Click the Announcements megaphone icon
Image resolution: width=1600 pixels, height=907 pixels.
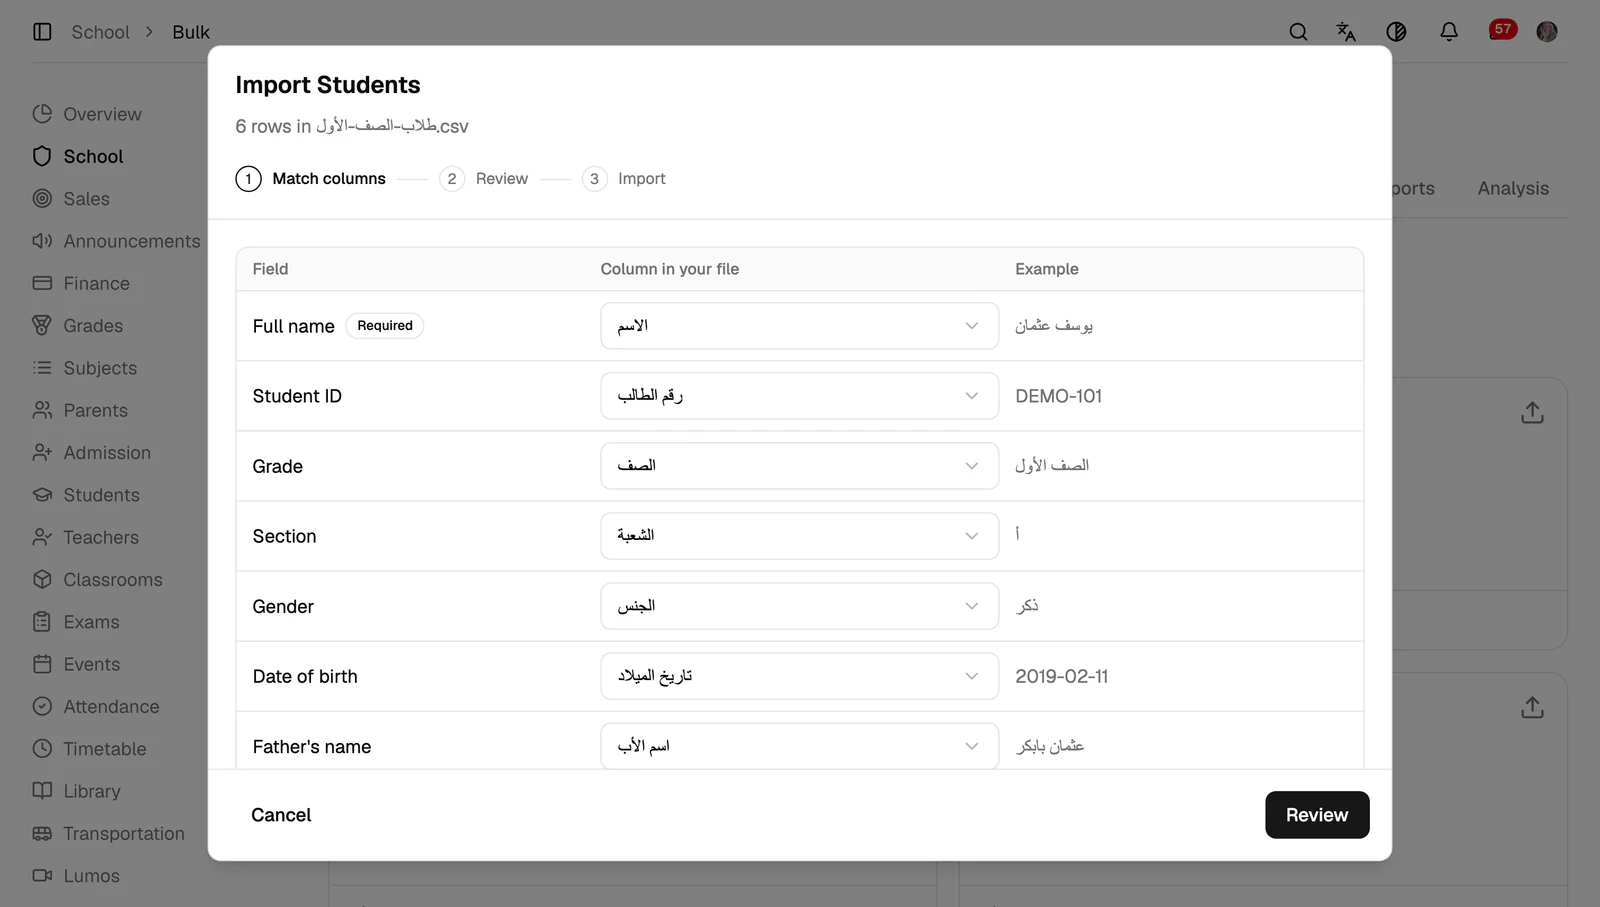42,241
